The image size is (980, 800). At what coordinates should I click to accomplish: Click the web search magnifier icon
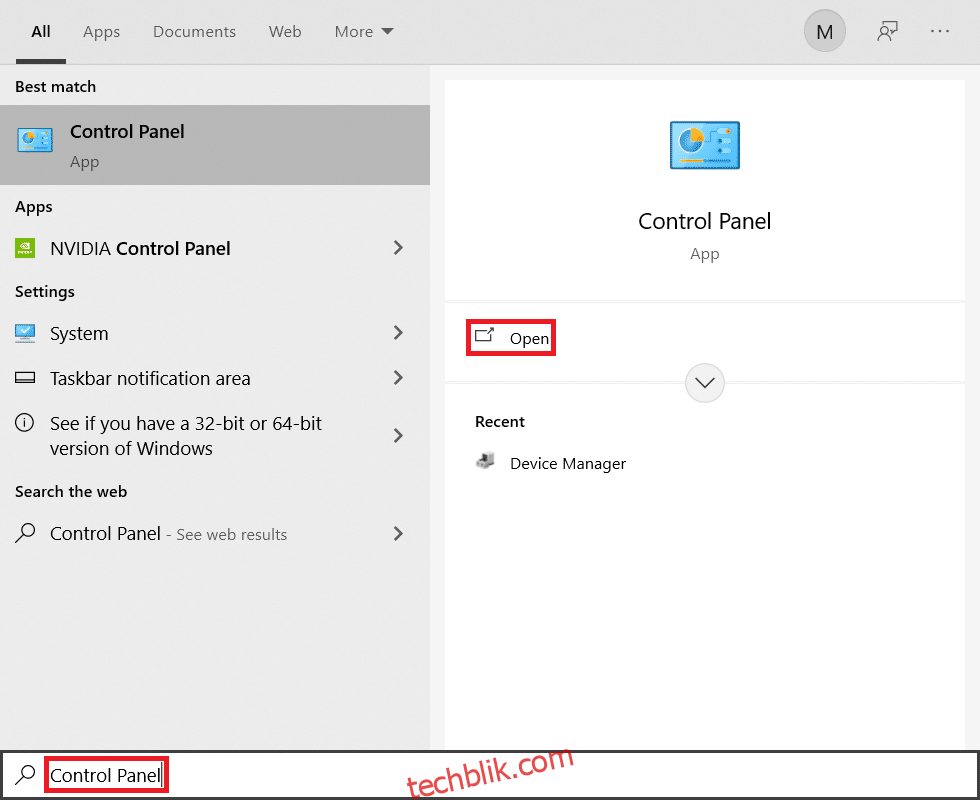point(25,532)
